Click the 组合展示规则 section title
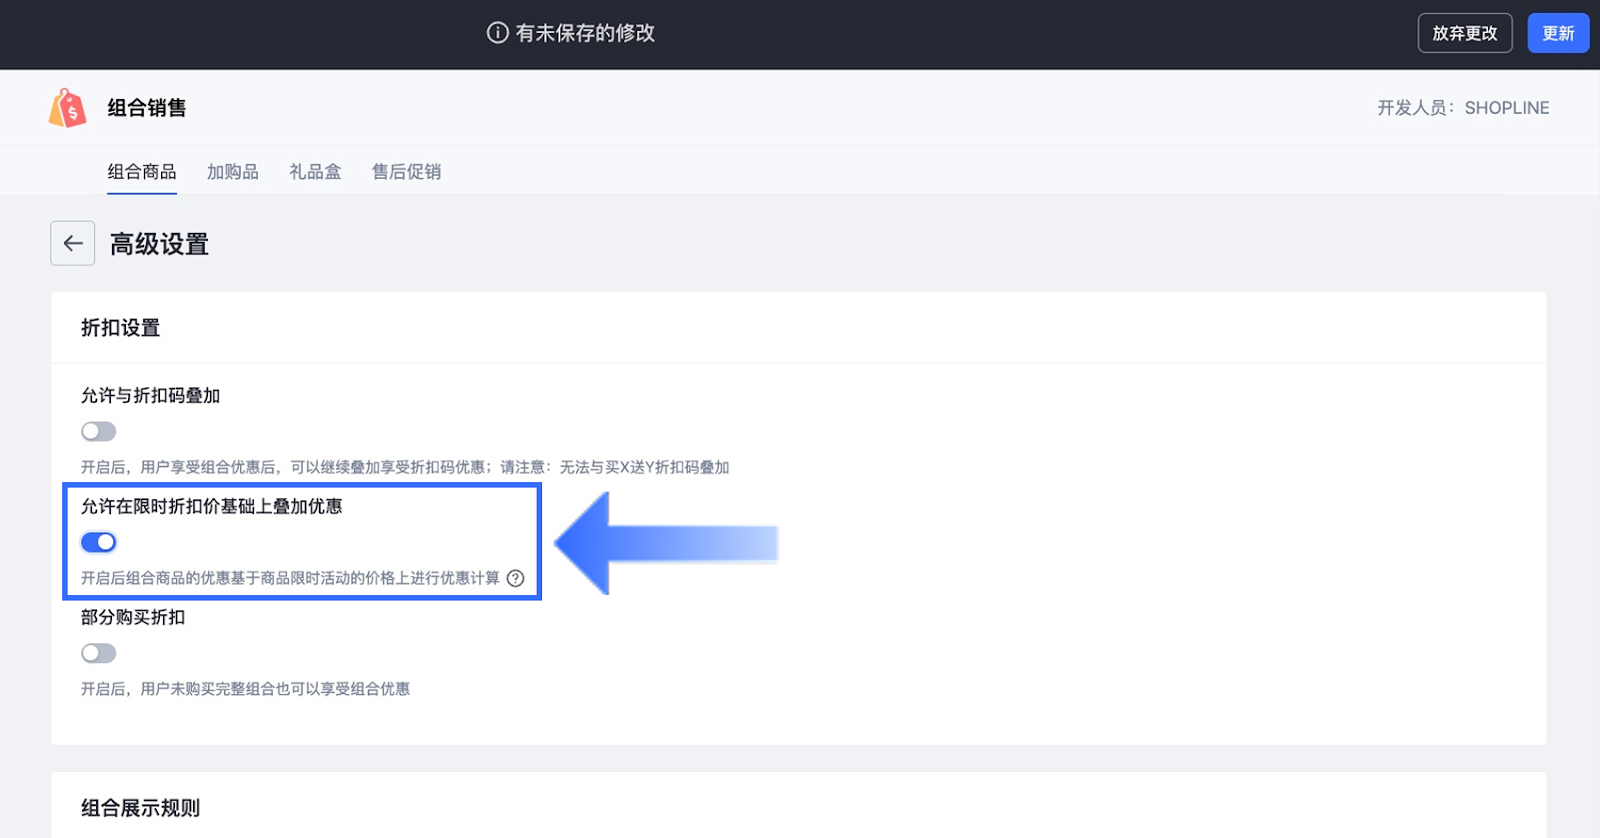The image size is (1600, 838). click(140, 808)
